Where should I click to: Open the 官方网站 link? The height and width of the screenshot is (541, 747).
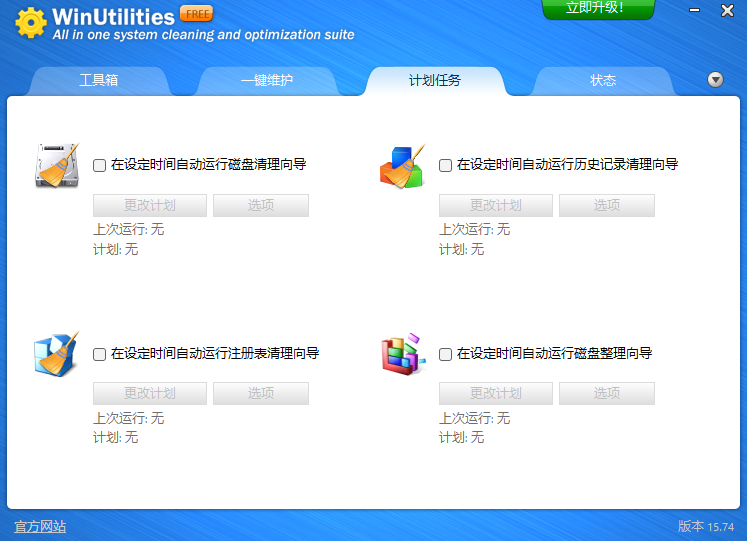click(x=40, y=526)
